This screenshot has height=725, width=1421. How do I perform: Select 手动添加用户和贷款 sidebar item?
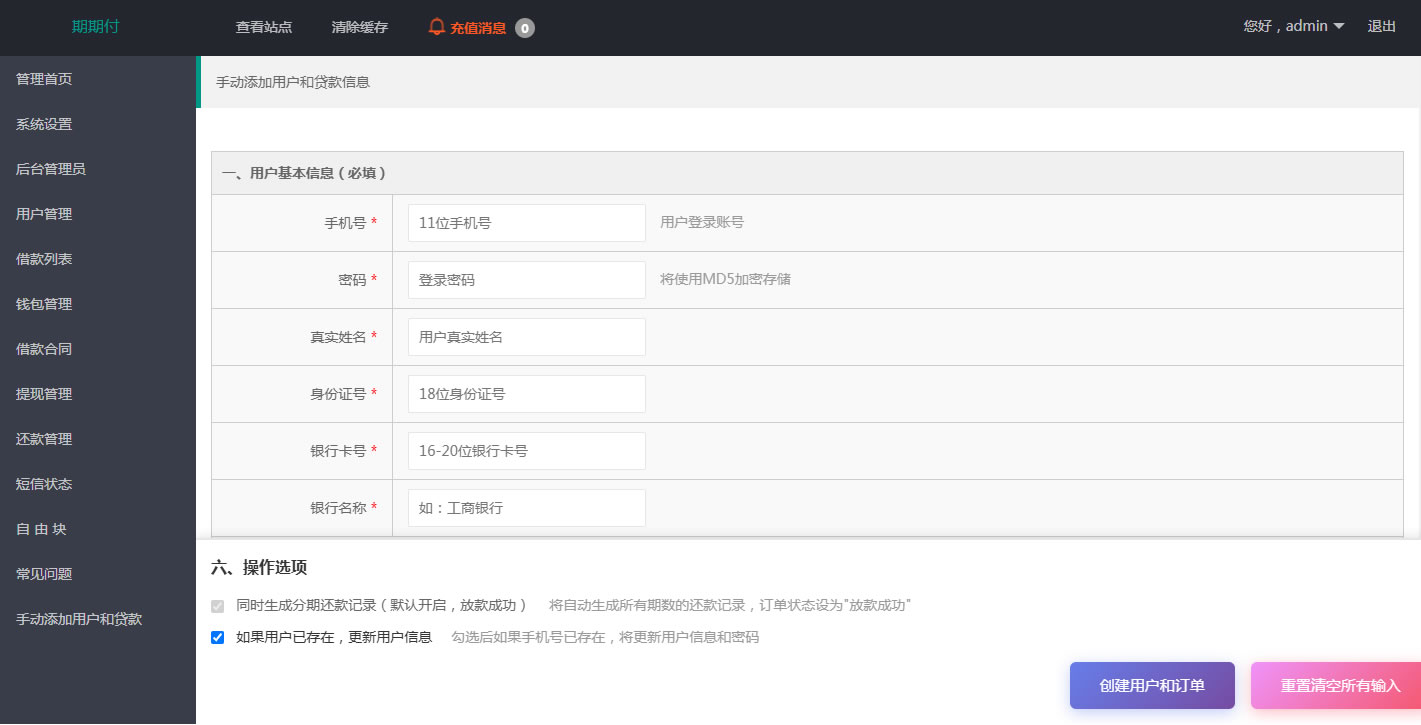pos(79,619)
